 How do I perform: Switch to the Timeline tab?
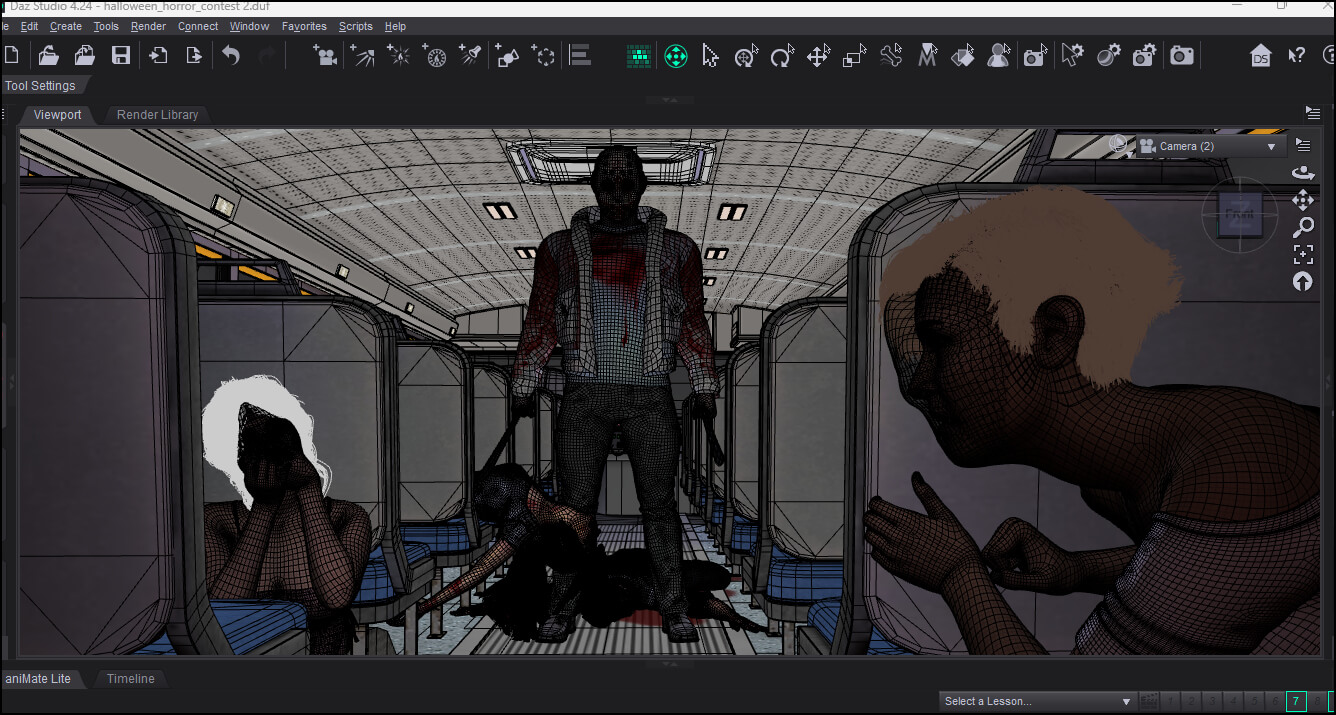(x=131, y=679)
